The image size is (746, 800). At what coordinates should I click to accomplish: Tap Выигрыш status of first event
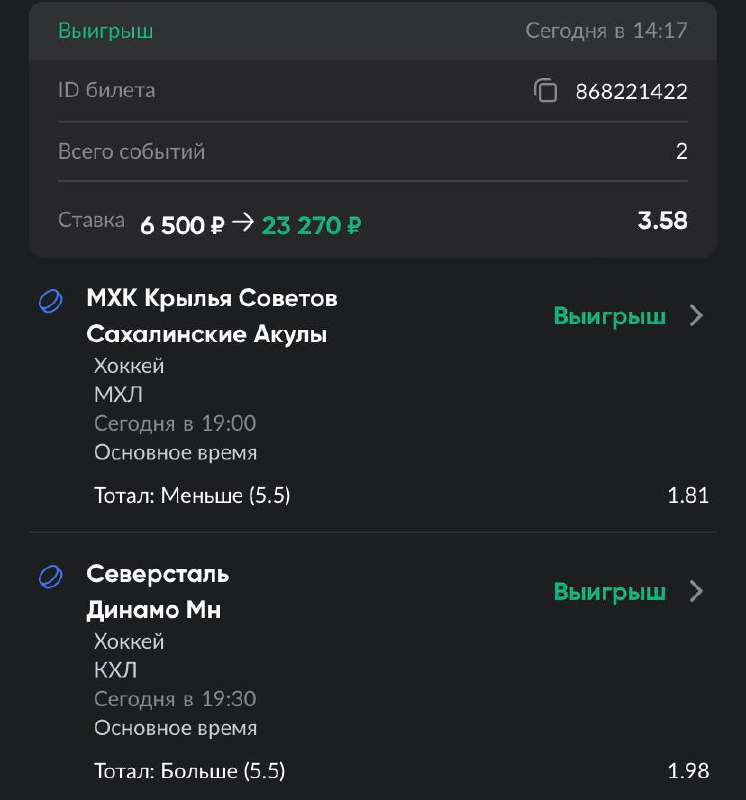tap(609, 316)
